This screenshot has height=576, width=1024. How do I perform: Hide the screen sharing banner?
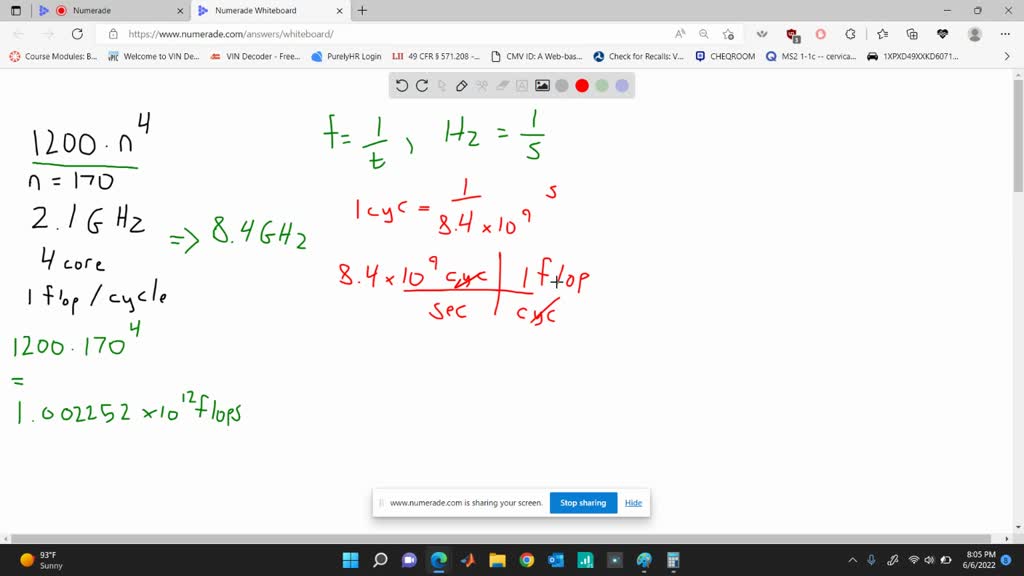[x=633, y=502]
